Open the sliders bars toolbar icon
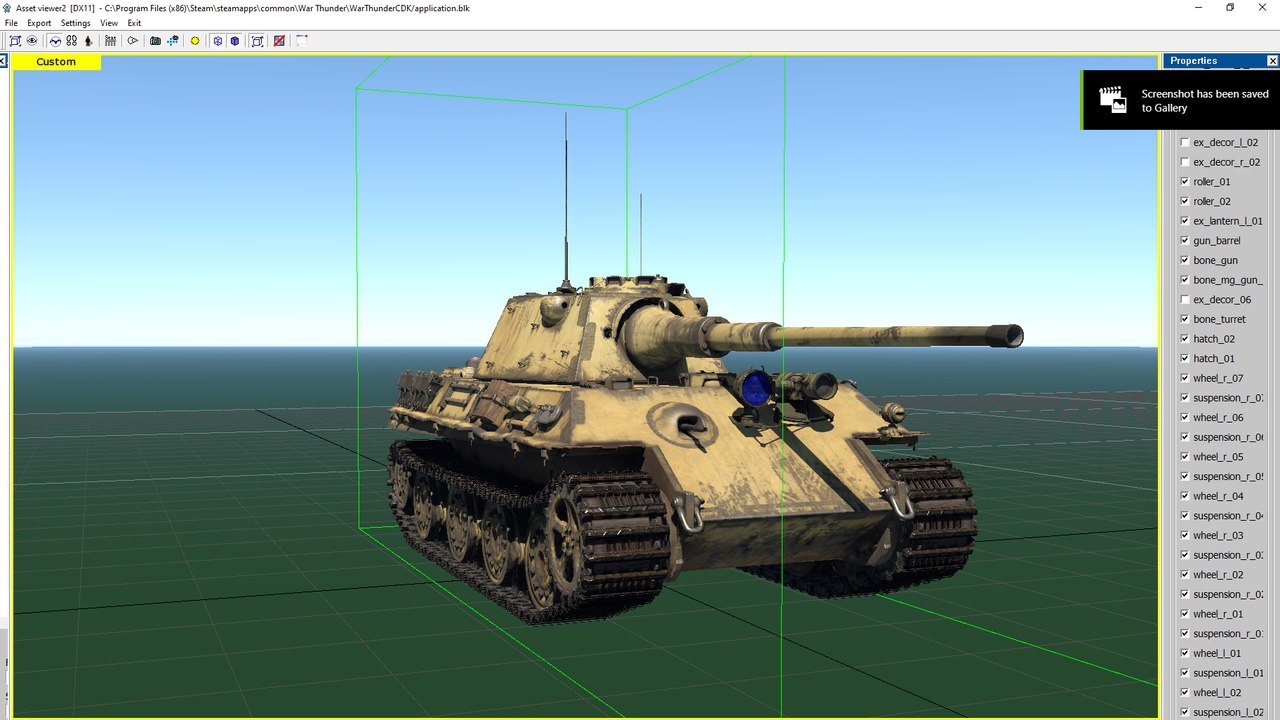The height and width of the screenshot is (720, 1280). point(110,41)
